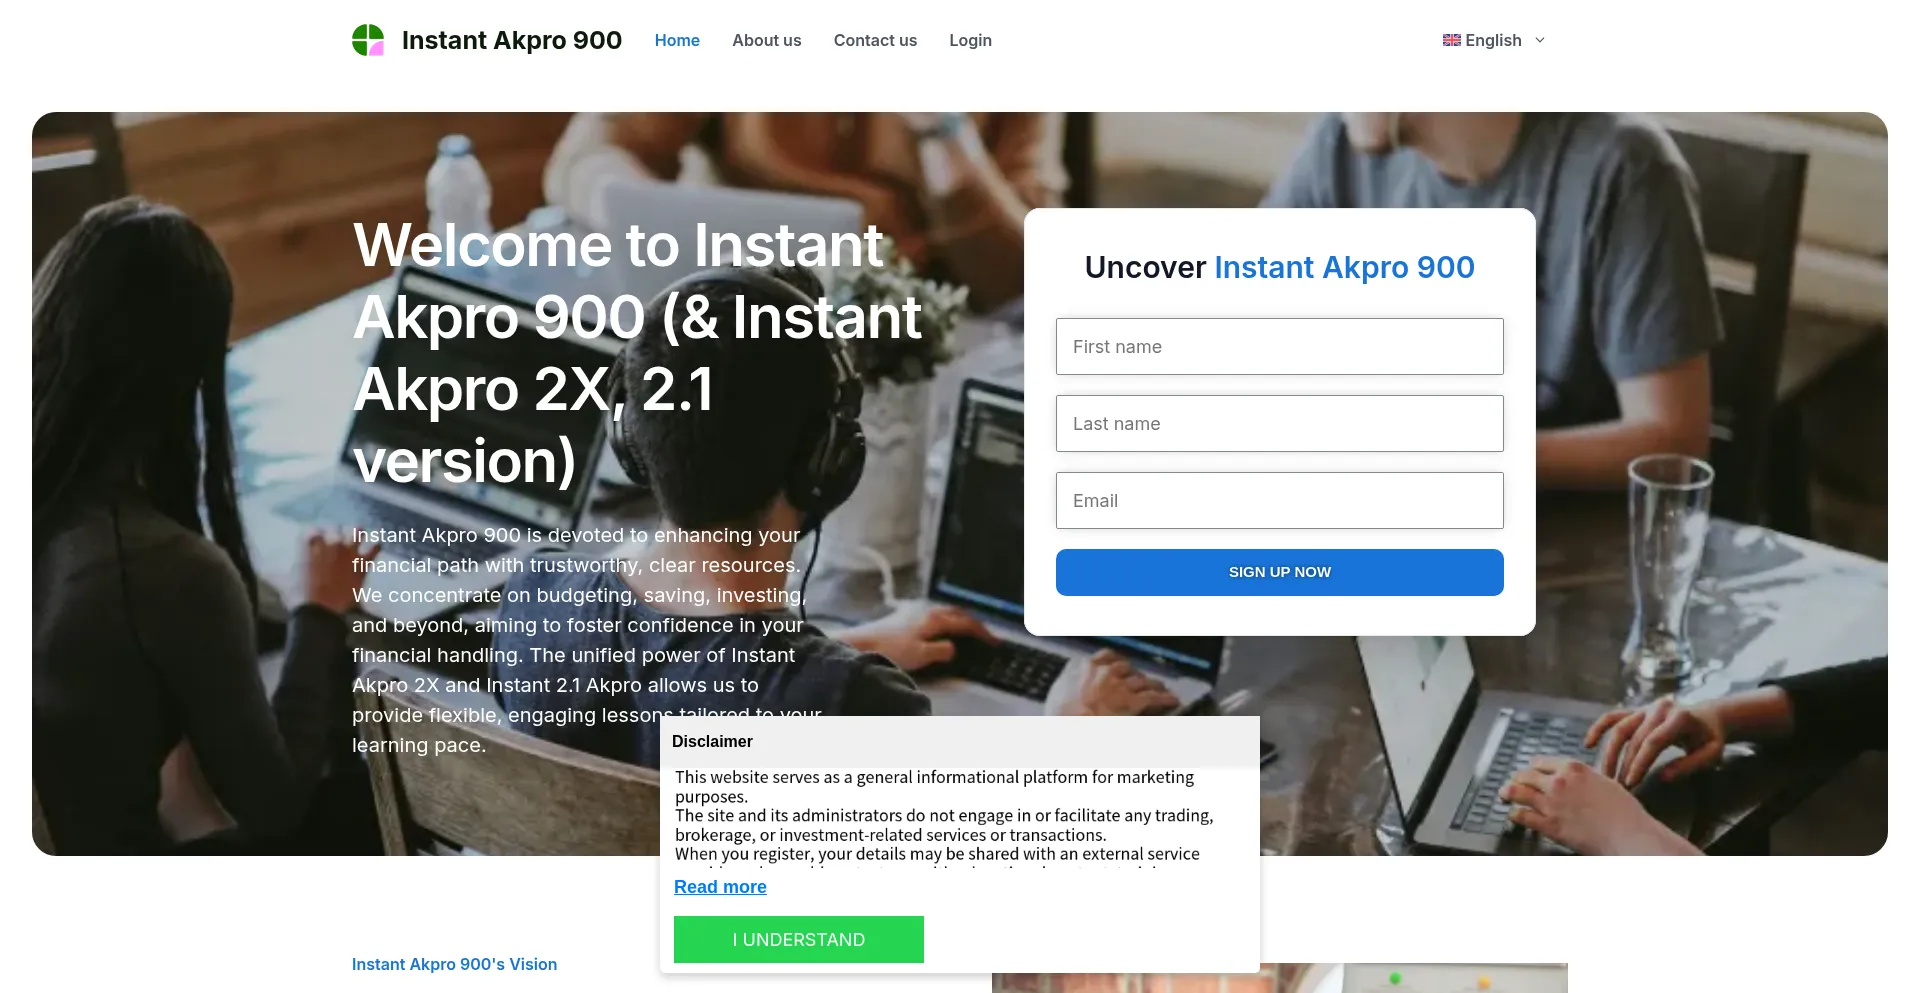Open the Contact us page
This screenshot has height=993, width=1920.
(875, 40)
